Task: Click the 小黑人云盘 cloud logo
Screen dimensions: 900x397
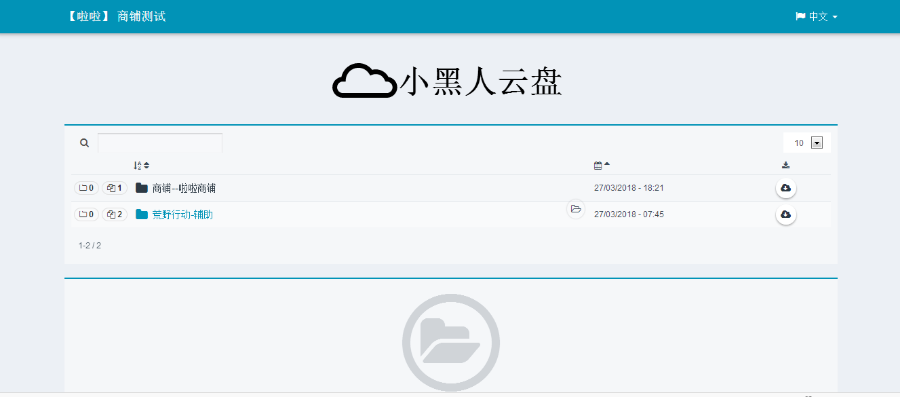Action: pyautogui.click(x=448, y=81)
